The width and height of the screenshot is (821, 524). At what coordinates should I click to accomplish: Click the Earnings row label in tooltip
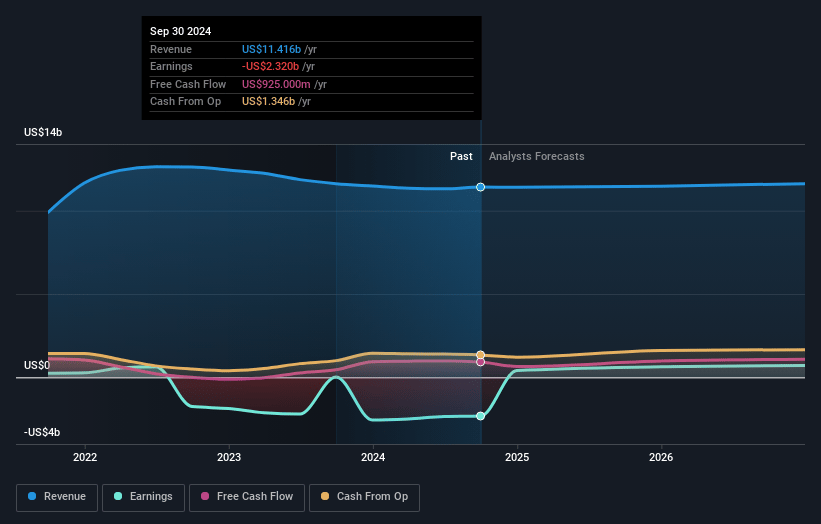point(171,66)
